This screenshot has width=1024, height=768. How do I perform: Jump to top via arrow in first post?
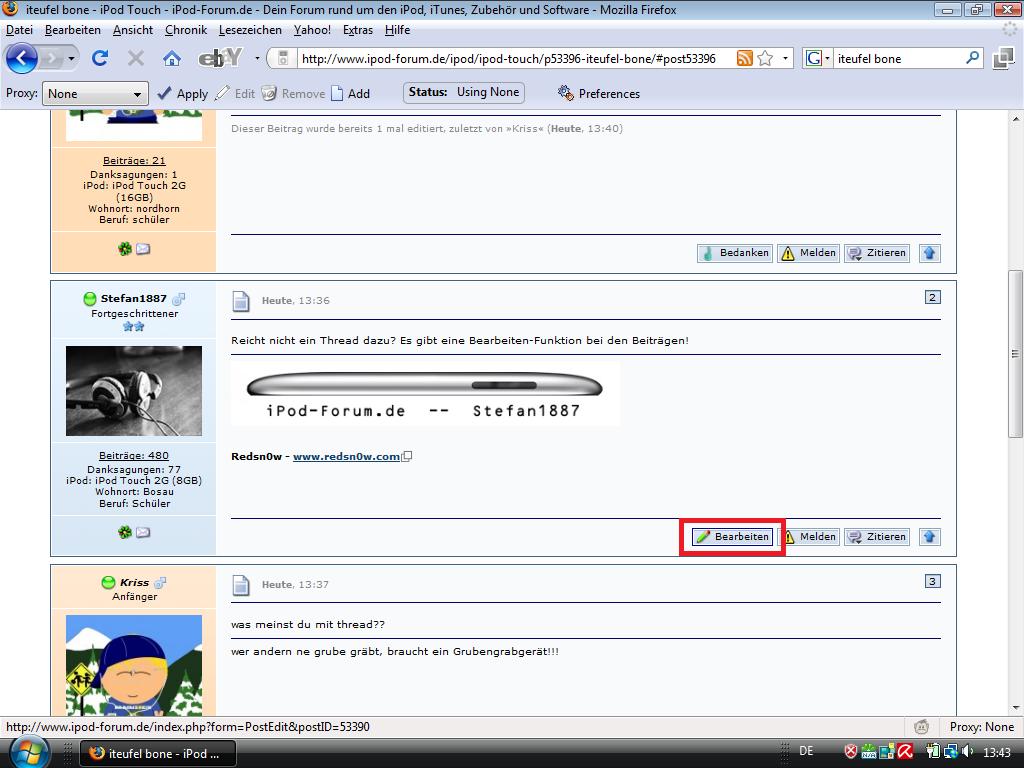(x=929, y=253)
